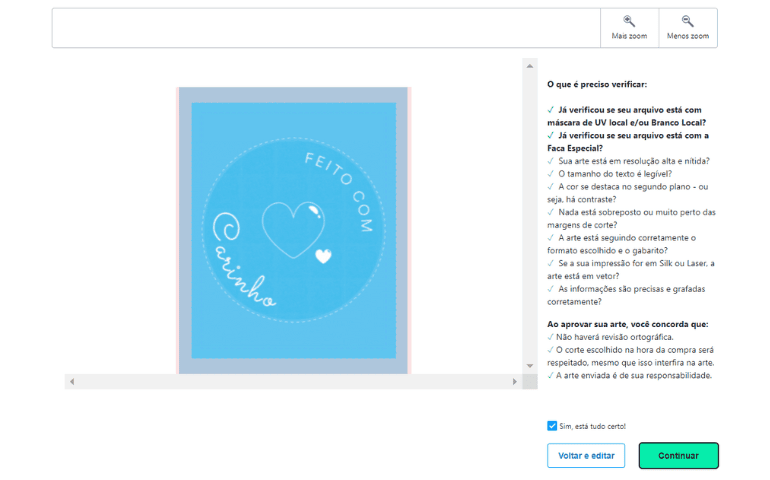Click the left arrow on horizontal scrollbar

click(x=72, y=381)
